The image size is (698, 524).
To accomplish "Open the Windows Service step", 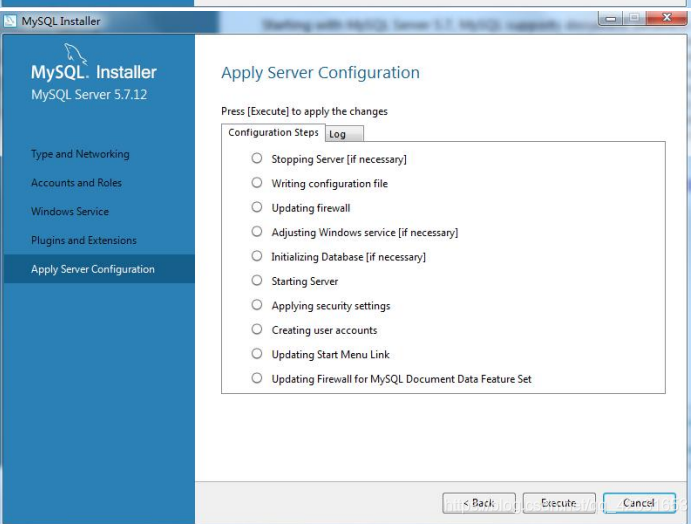I will click(70, 211).
